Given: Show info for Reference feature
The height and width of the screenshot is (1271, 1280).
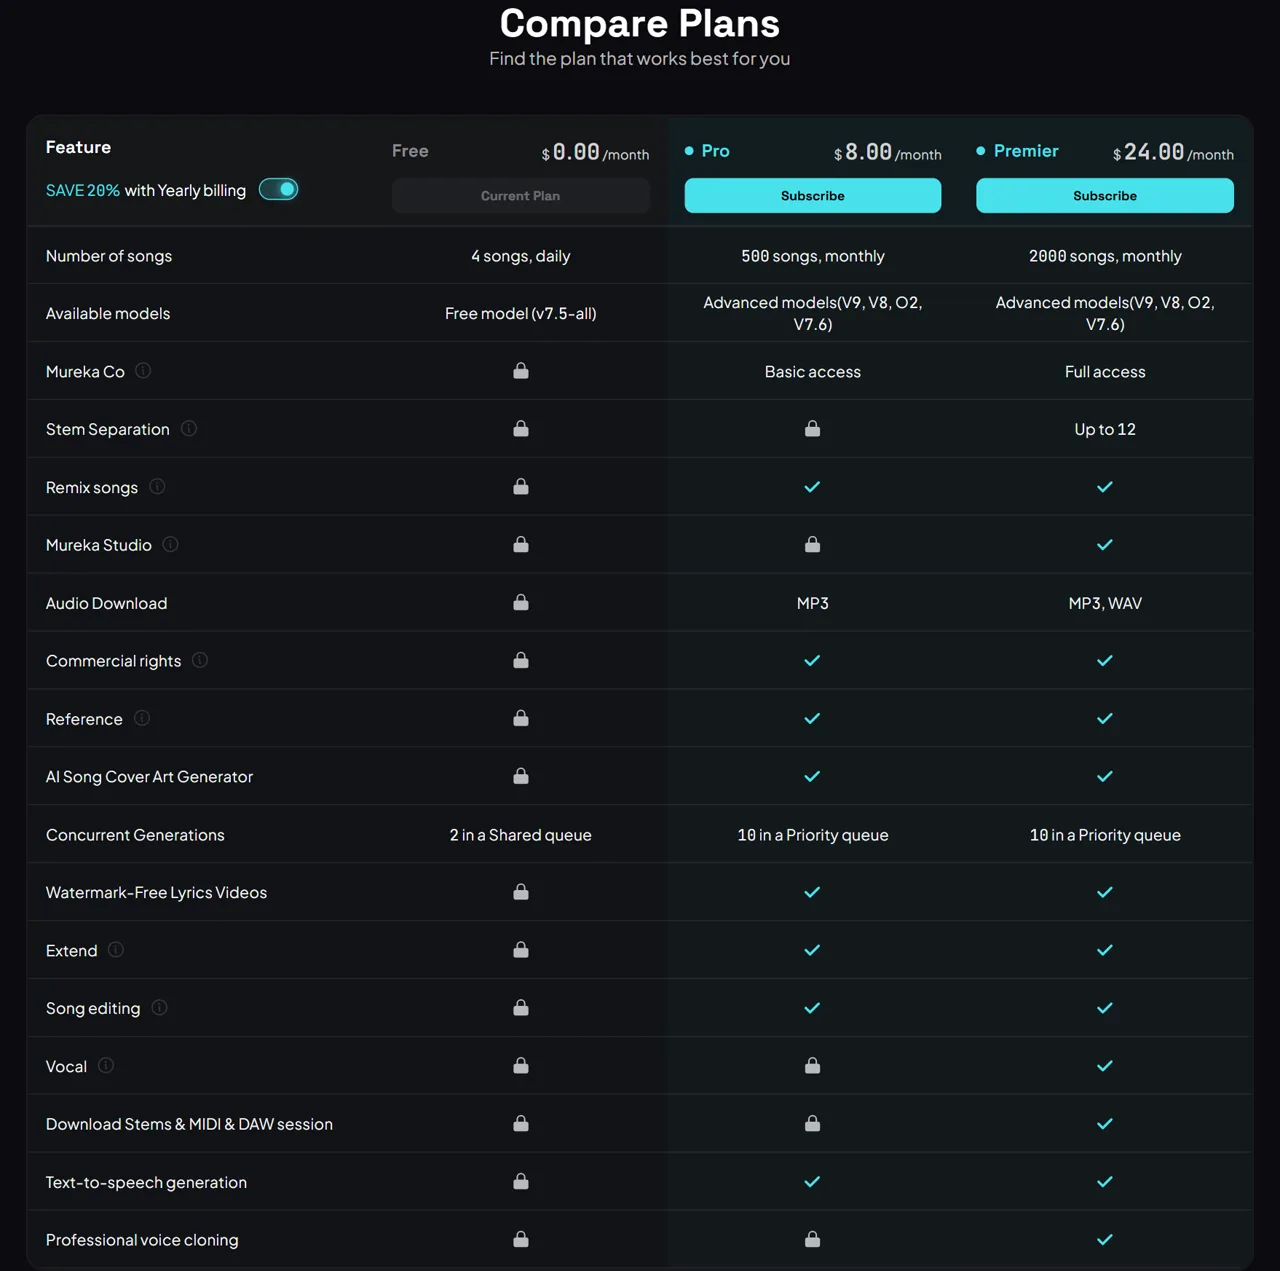Looking at the screenshot, I should [142, 718].
